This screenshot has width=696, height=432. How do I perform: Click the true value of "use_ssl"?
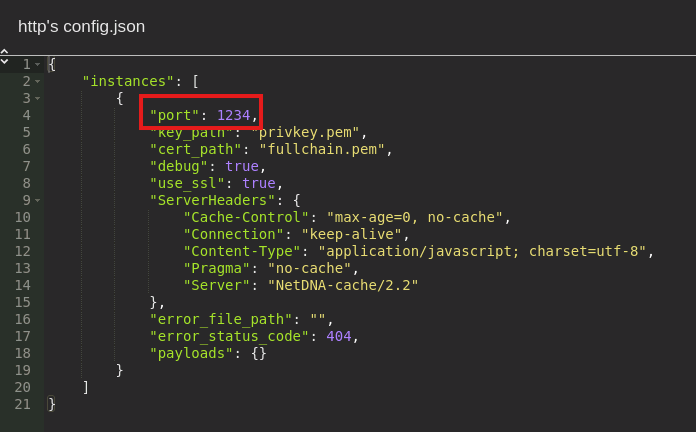point(258,183)
